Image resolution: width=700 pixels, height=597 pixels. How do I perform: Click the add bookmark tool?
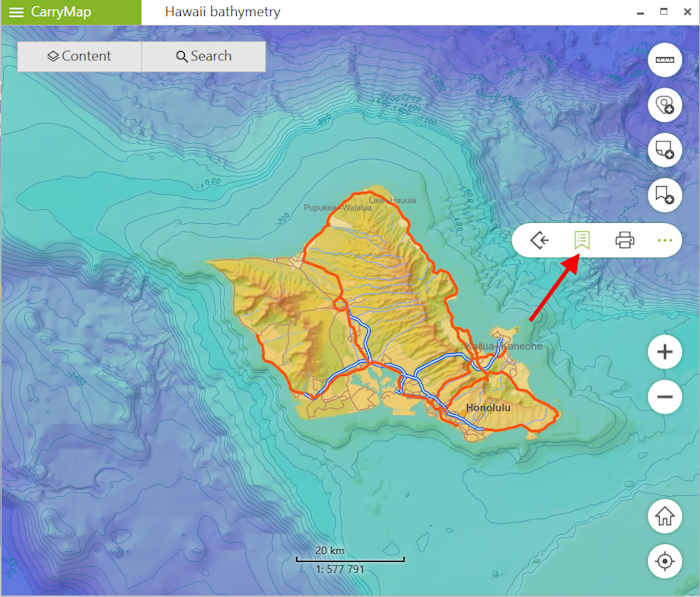click(664, 193)
